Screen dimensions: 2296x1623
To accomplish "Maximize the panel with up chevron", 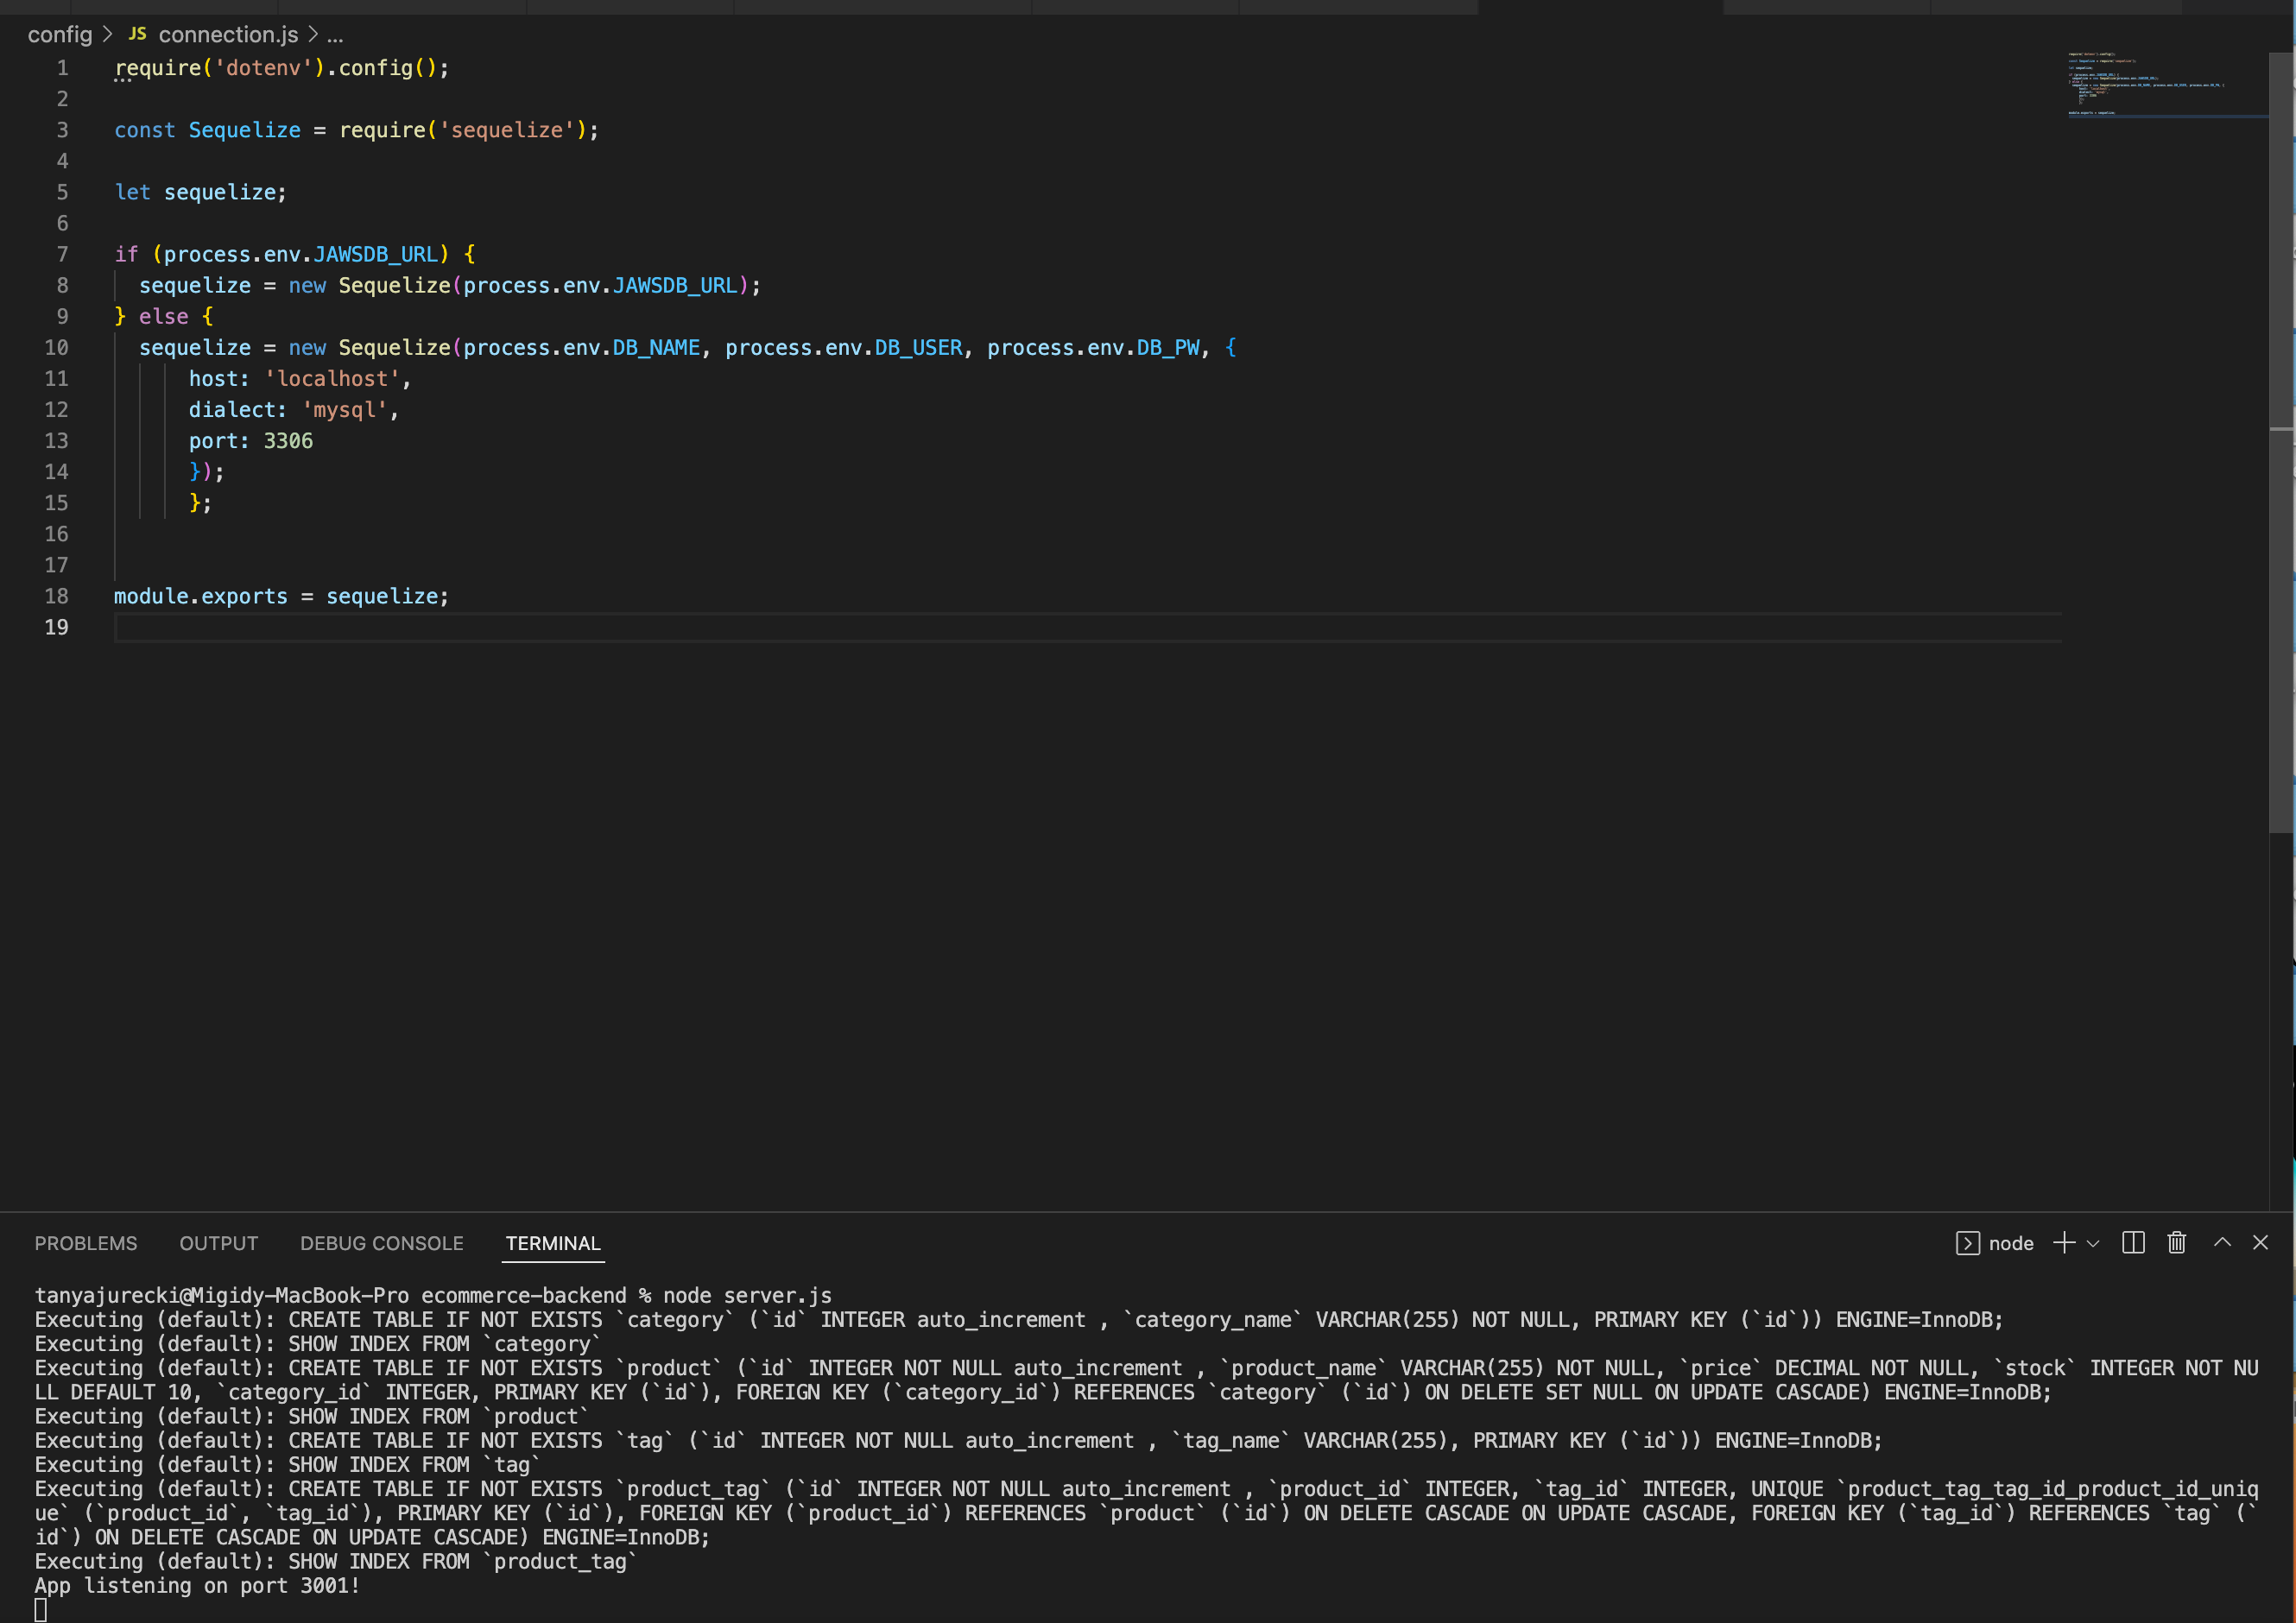I will point(2222,1242).
